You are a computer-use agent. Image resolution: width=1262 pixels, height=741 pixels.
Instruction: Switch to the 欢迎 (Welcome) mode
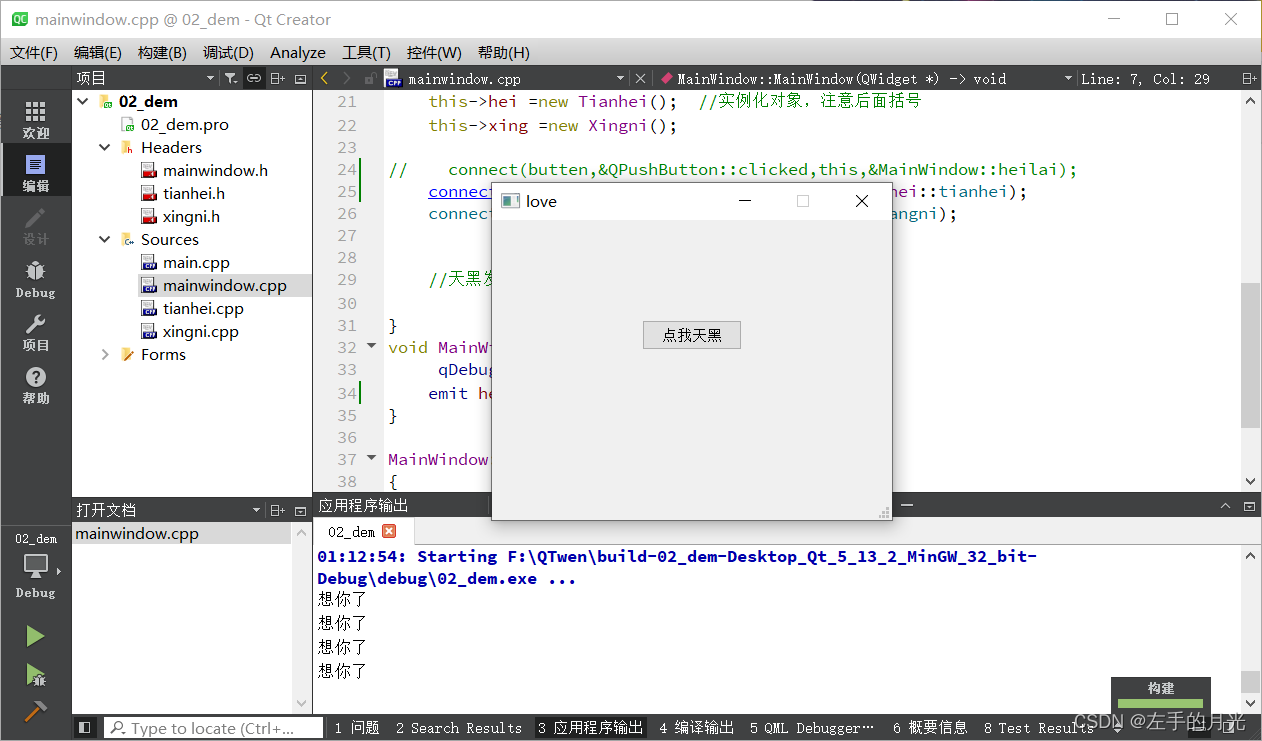(x=35, y=115)
